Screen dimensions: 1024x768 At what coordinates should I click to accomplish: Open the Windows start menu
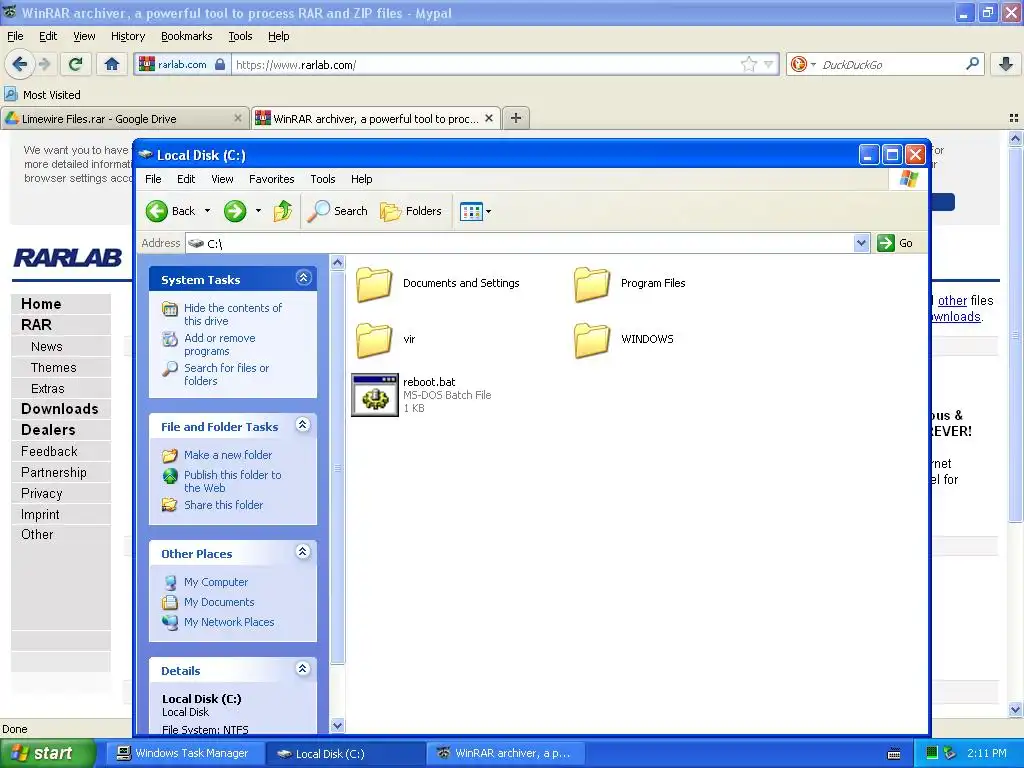[x=46, y=753]
